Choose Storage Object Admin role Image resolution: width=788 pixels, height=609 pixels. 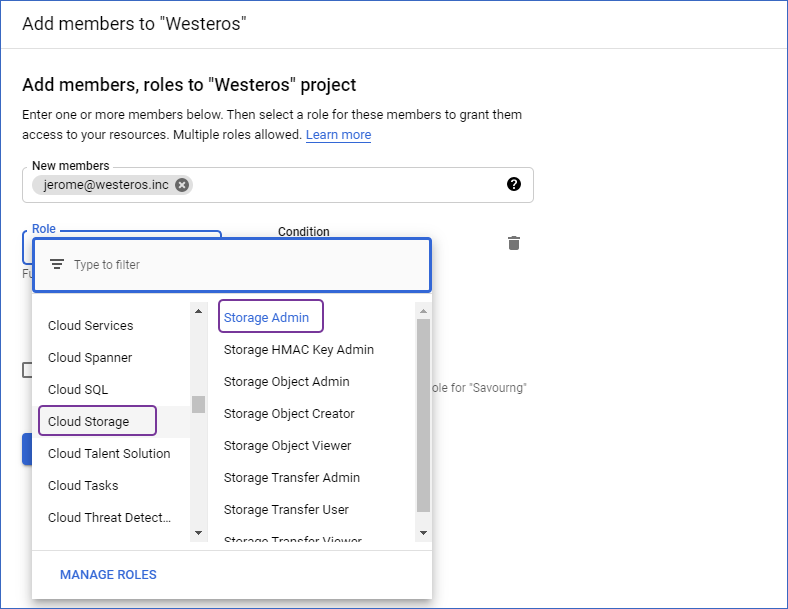(x=286, y=382)
